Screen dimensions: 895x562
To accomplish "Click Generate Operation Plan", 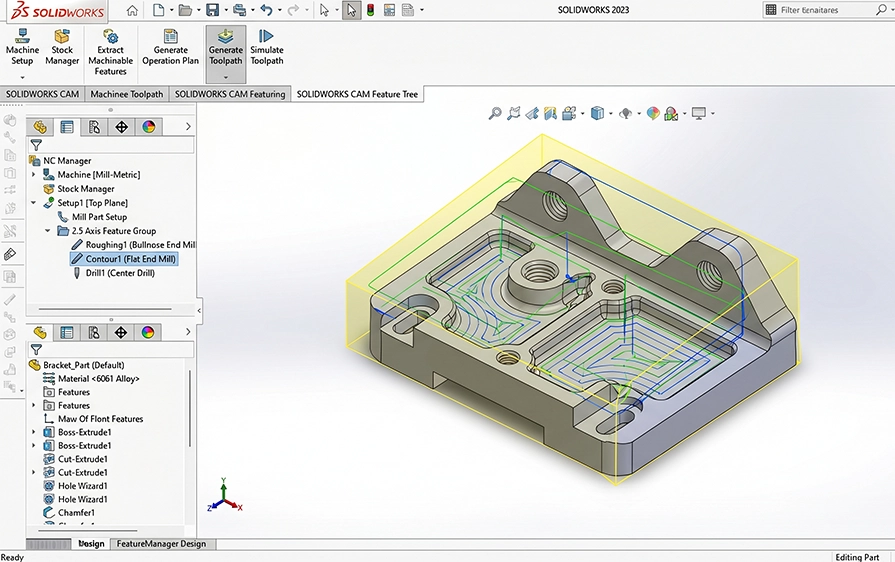I will coord(170,48).
